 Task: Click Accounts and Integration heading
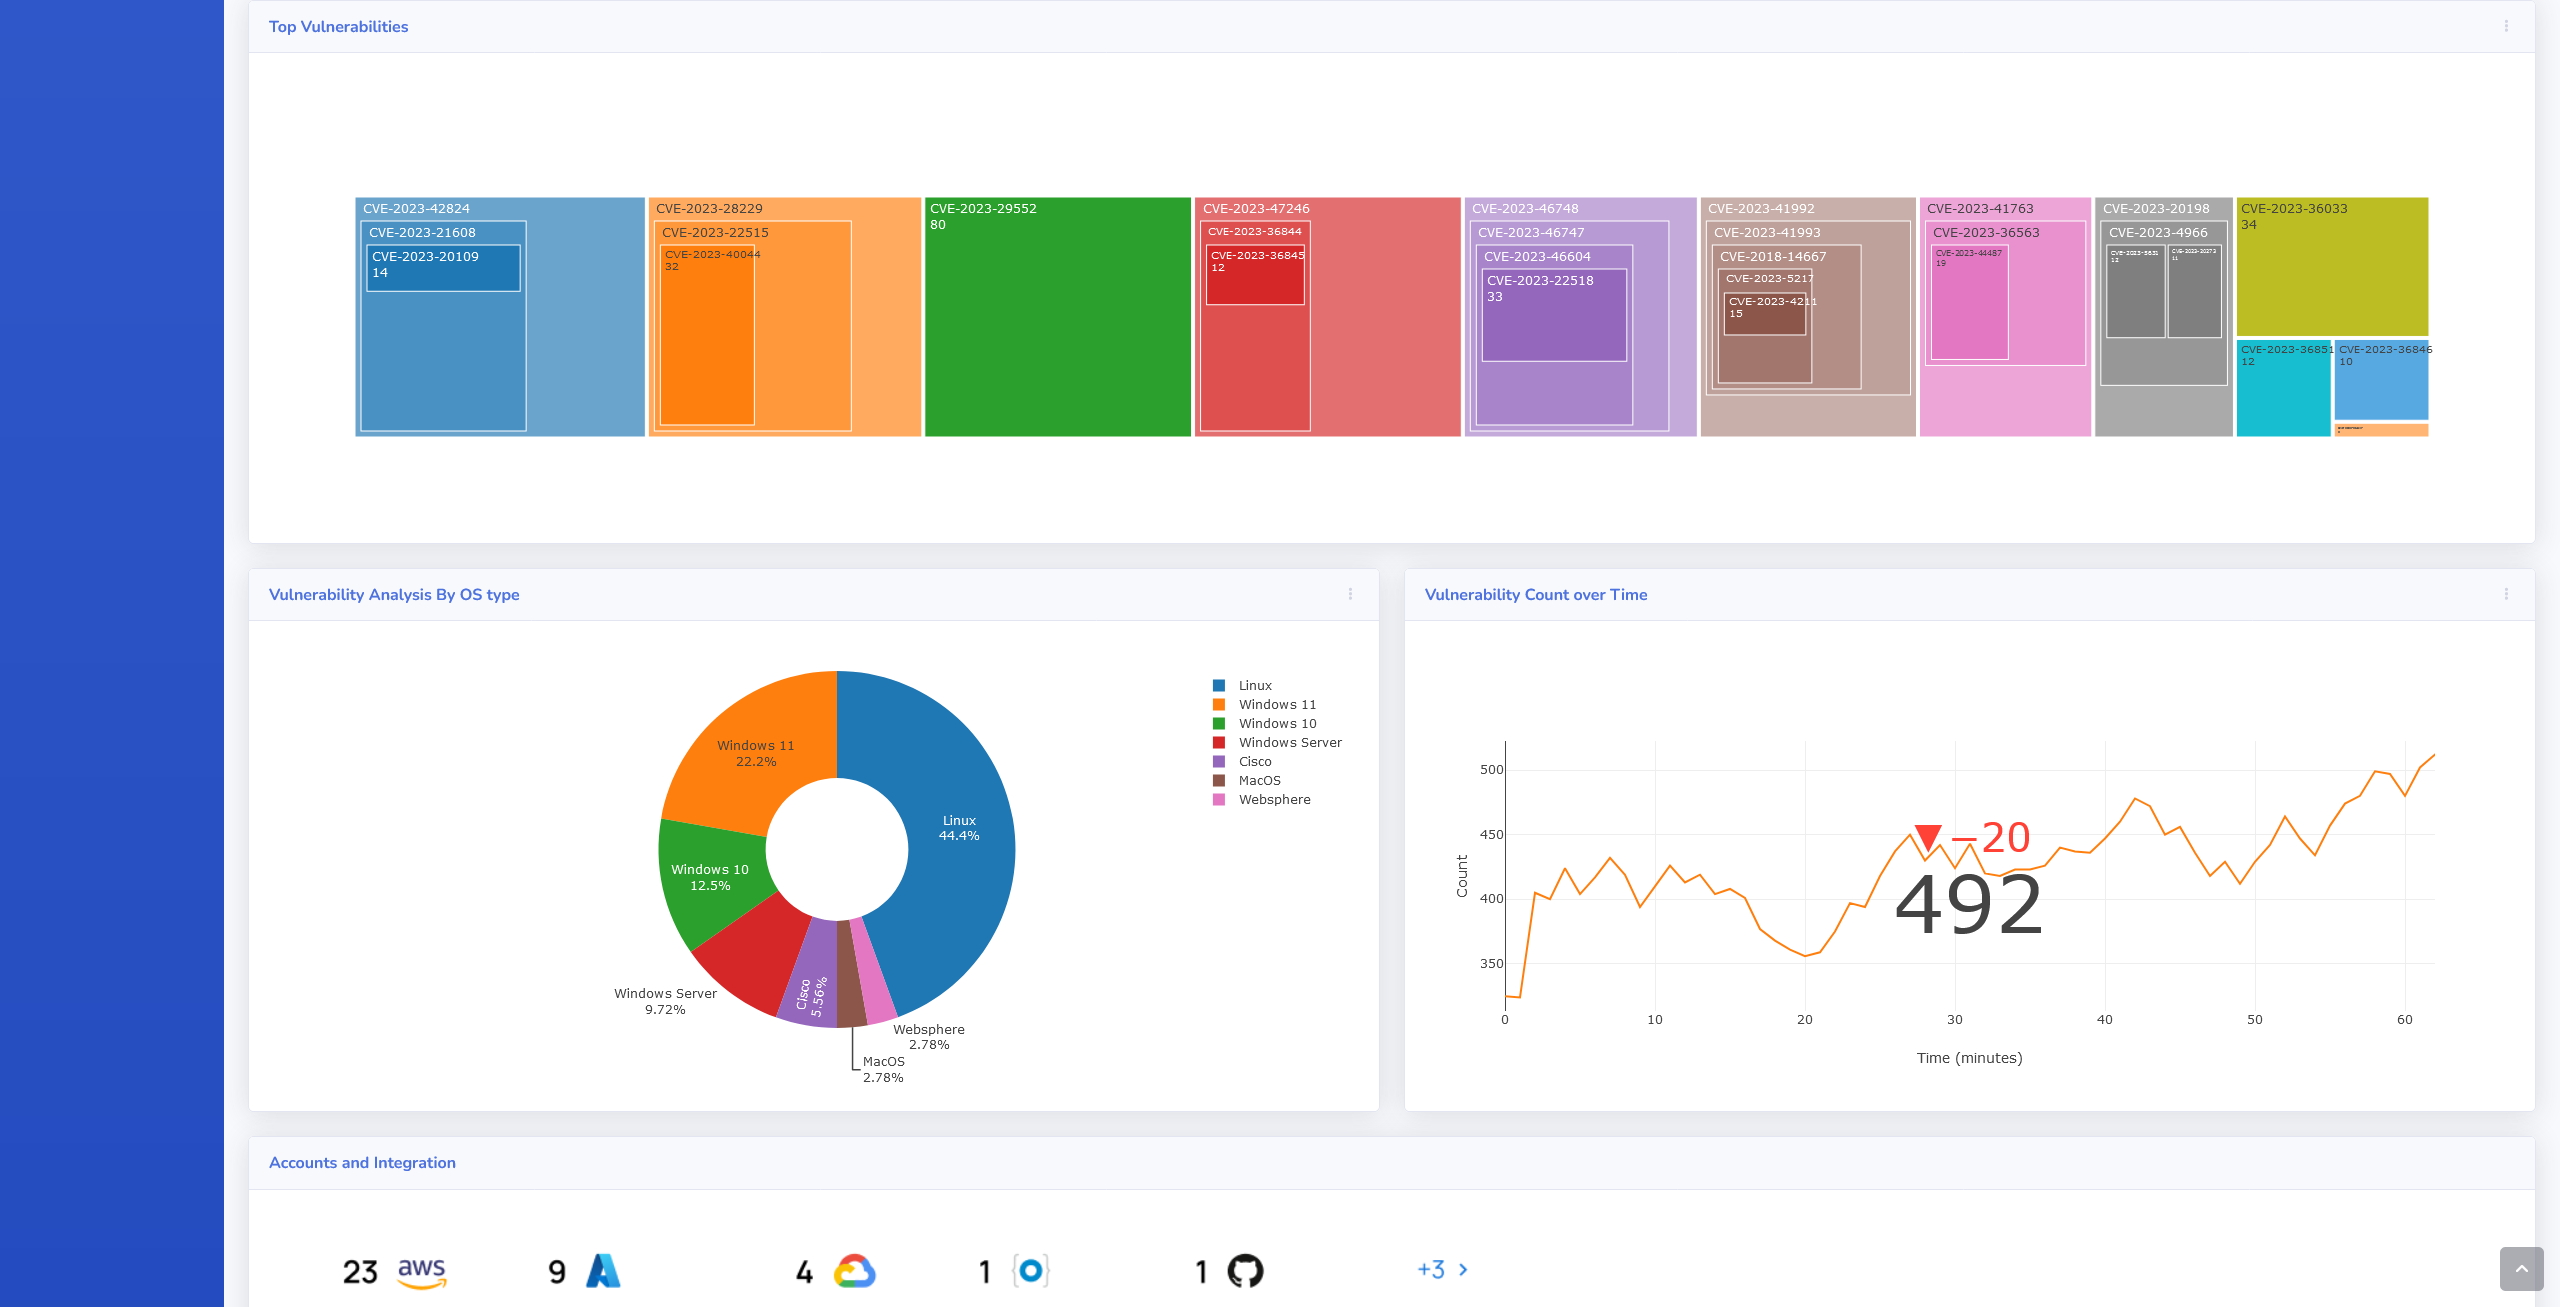[362, 1163]
